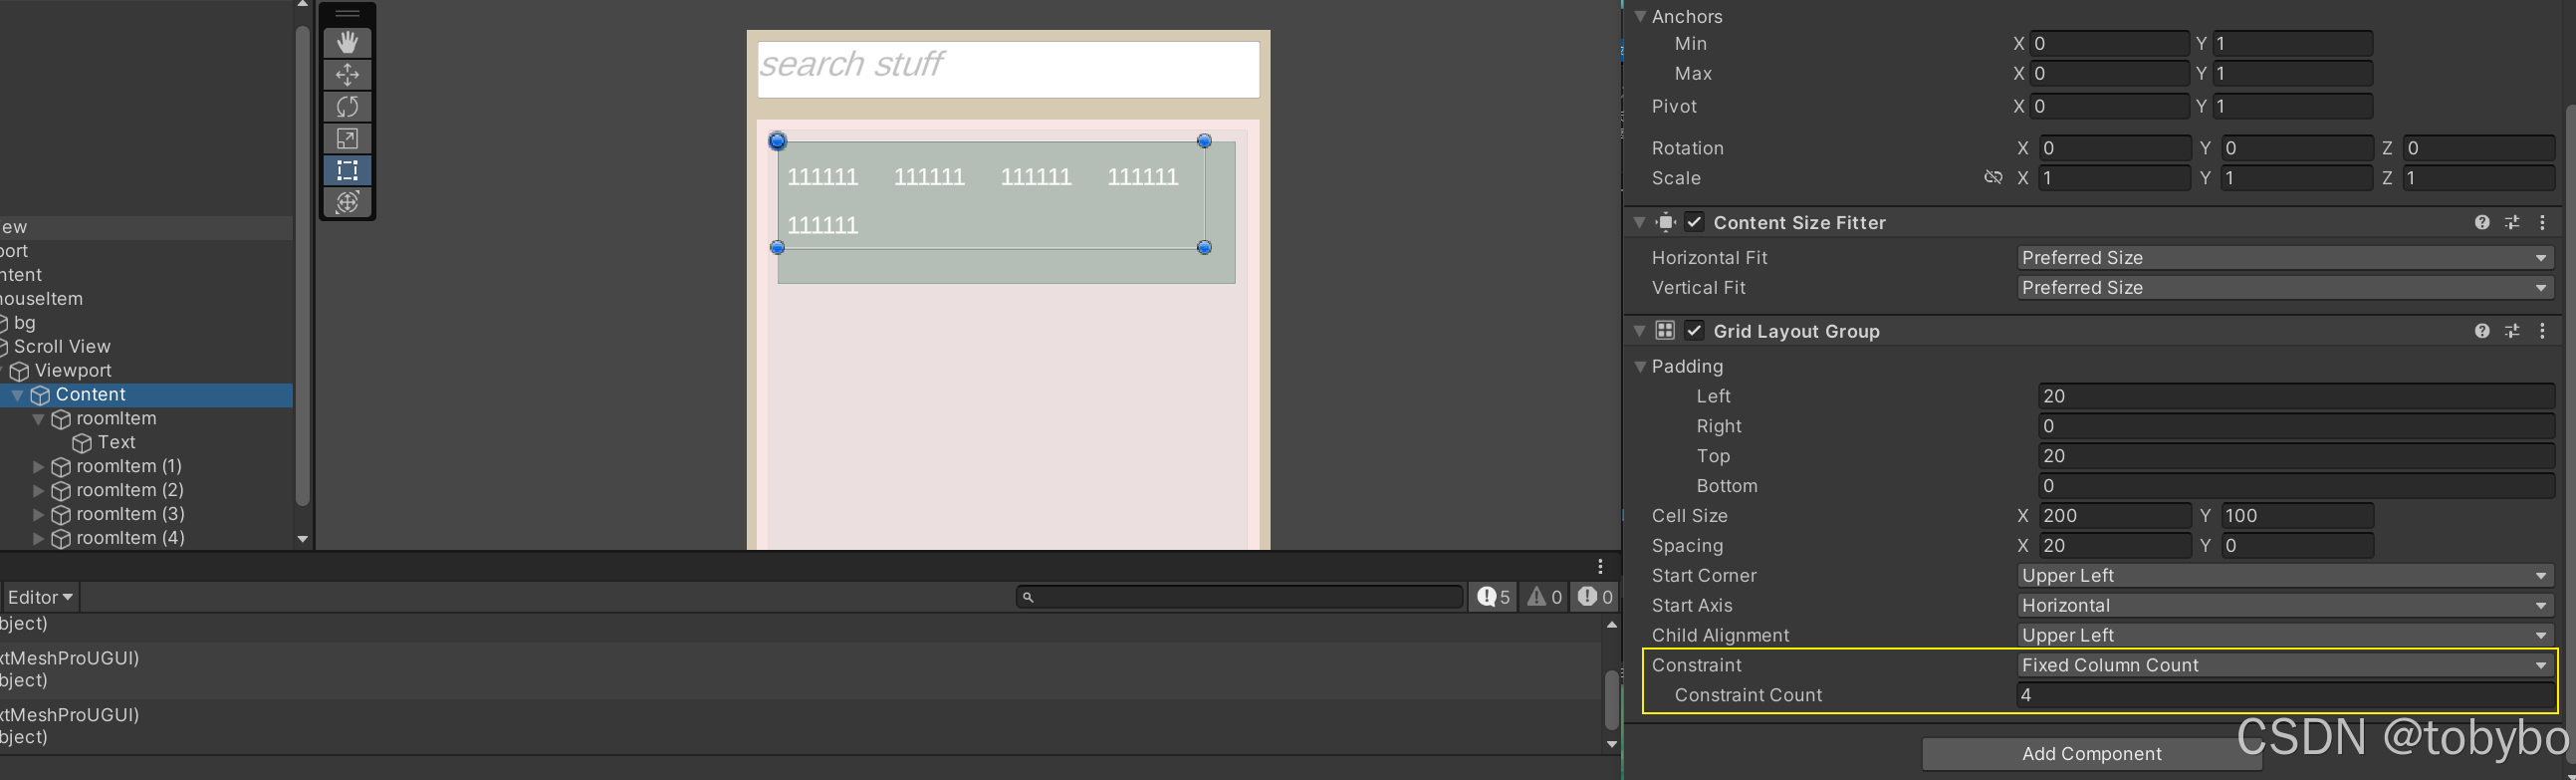The width and height of the screenshot is (2576, 780).
Task: Toggle the Scale constrained-proportions link icon
Action: (1993, 178)
